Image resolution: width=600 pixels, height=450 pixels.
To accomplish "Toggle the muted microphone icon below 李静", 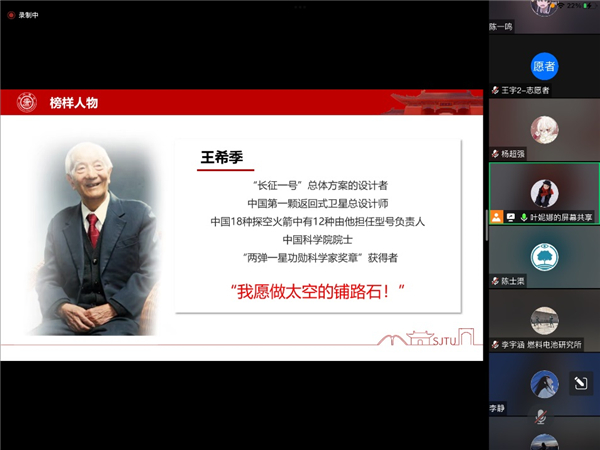I will [541, 415].
